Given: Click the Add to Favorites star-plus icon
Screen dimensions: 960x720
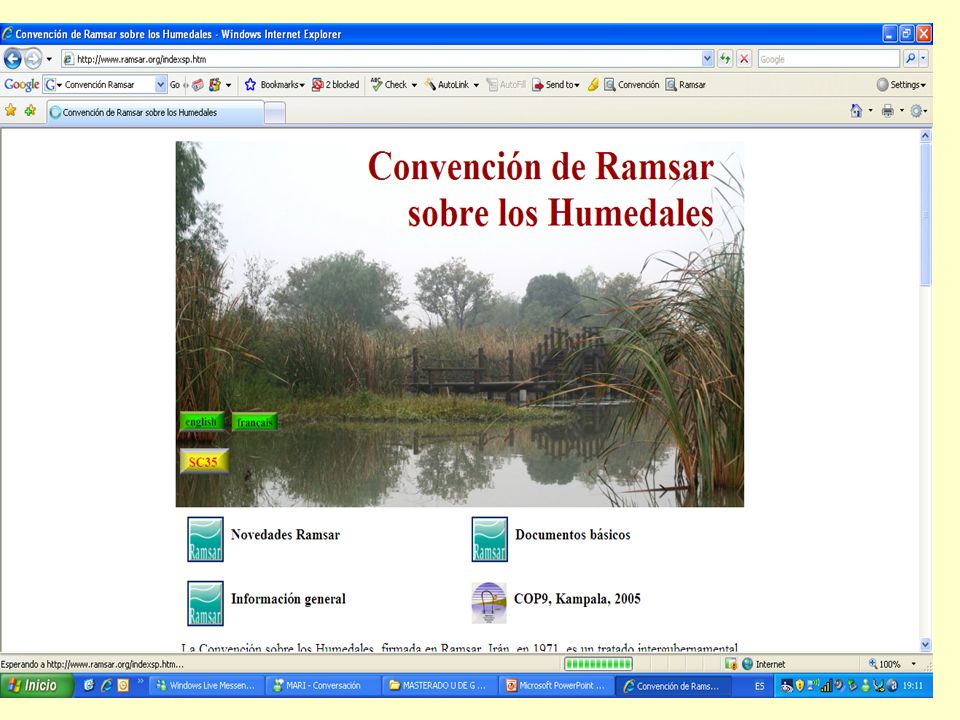Looking at the screenshot, I should click(x=30, y=111).
